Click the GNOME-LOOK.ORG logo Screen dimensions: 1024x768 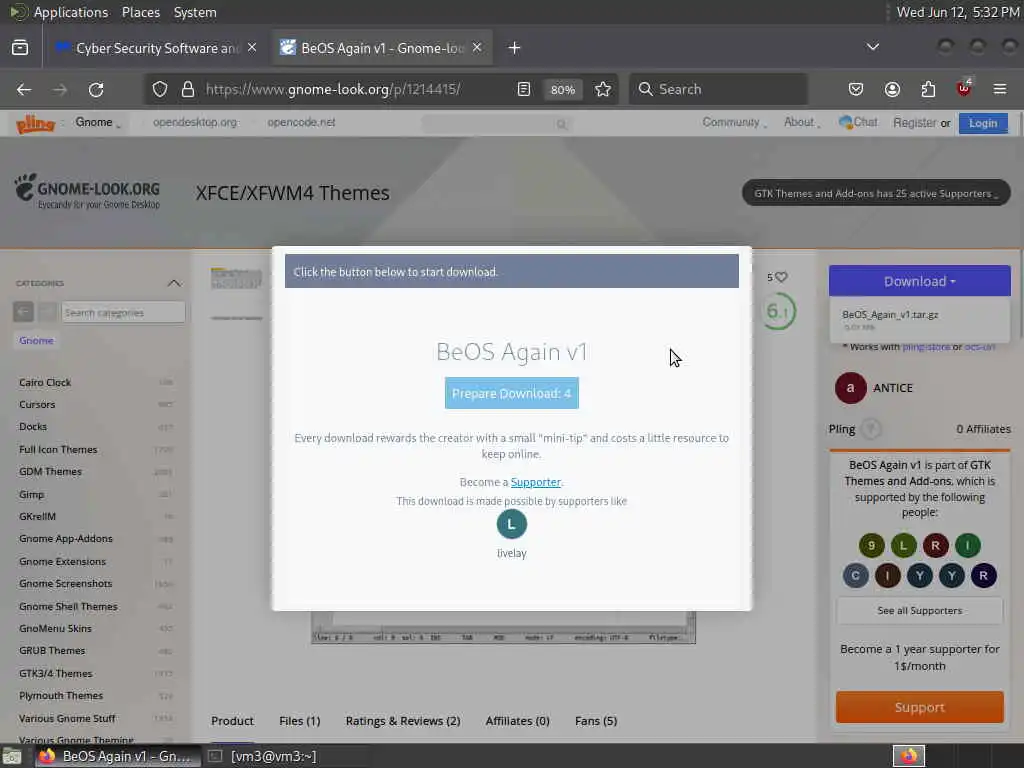[x=88, y=191]
